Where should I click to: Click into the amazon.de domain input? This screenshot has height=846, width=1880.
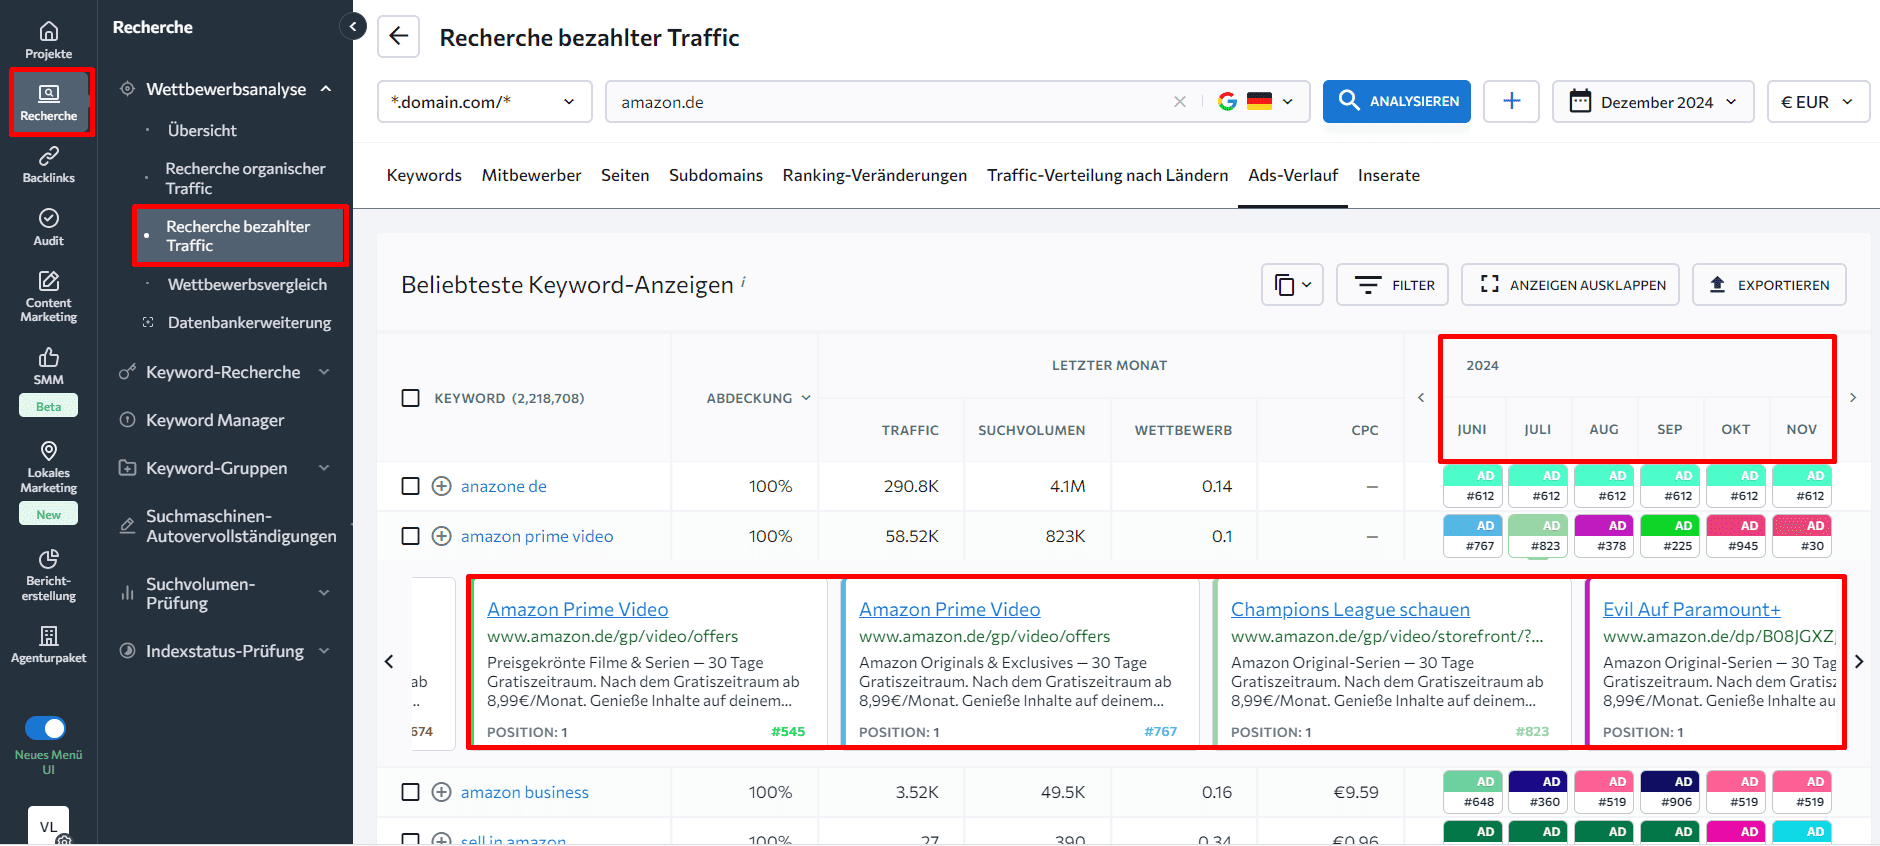(x=890, y=102)
